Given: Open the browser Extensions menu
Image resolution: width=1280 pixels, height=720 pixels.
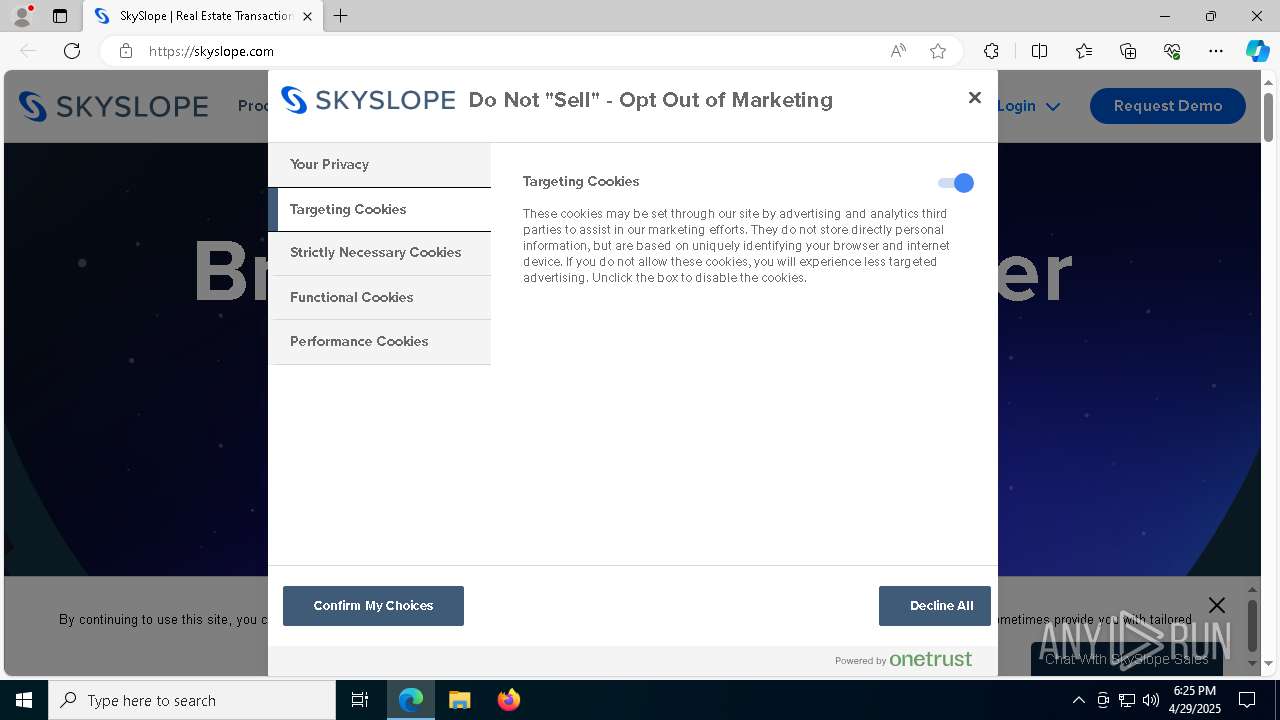Looking at the screenshot, I should coord(991,51).
